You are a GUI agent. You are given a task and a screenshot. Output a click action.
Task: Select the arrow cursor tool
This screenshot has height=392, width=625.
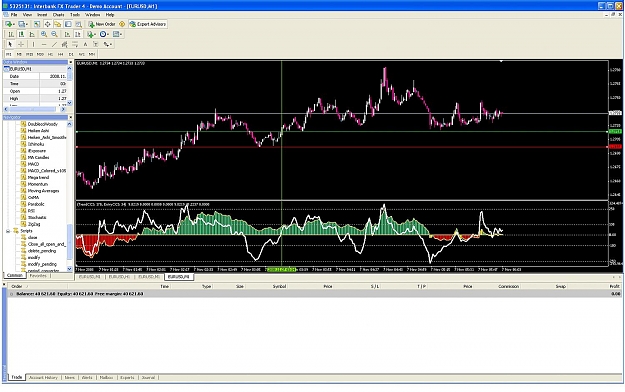pyautogui.click(x=10, y=44)
